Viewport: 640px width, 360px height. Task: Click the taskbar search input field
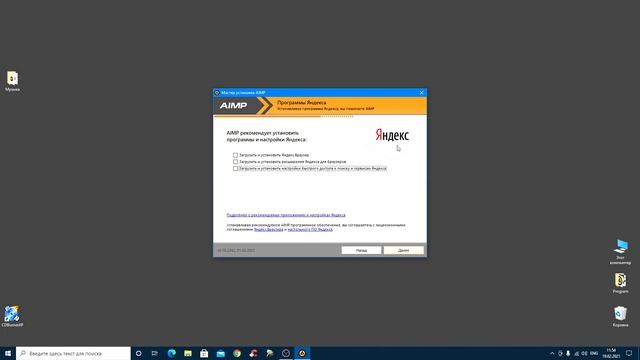point(73,353)
